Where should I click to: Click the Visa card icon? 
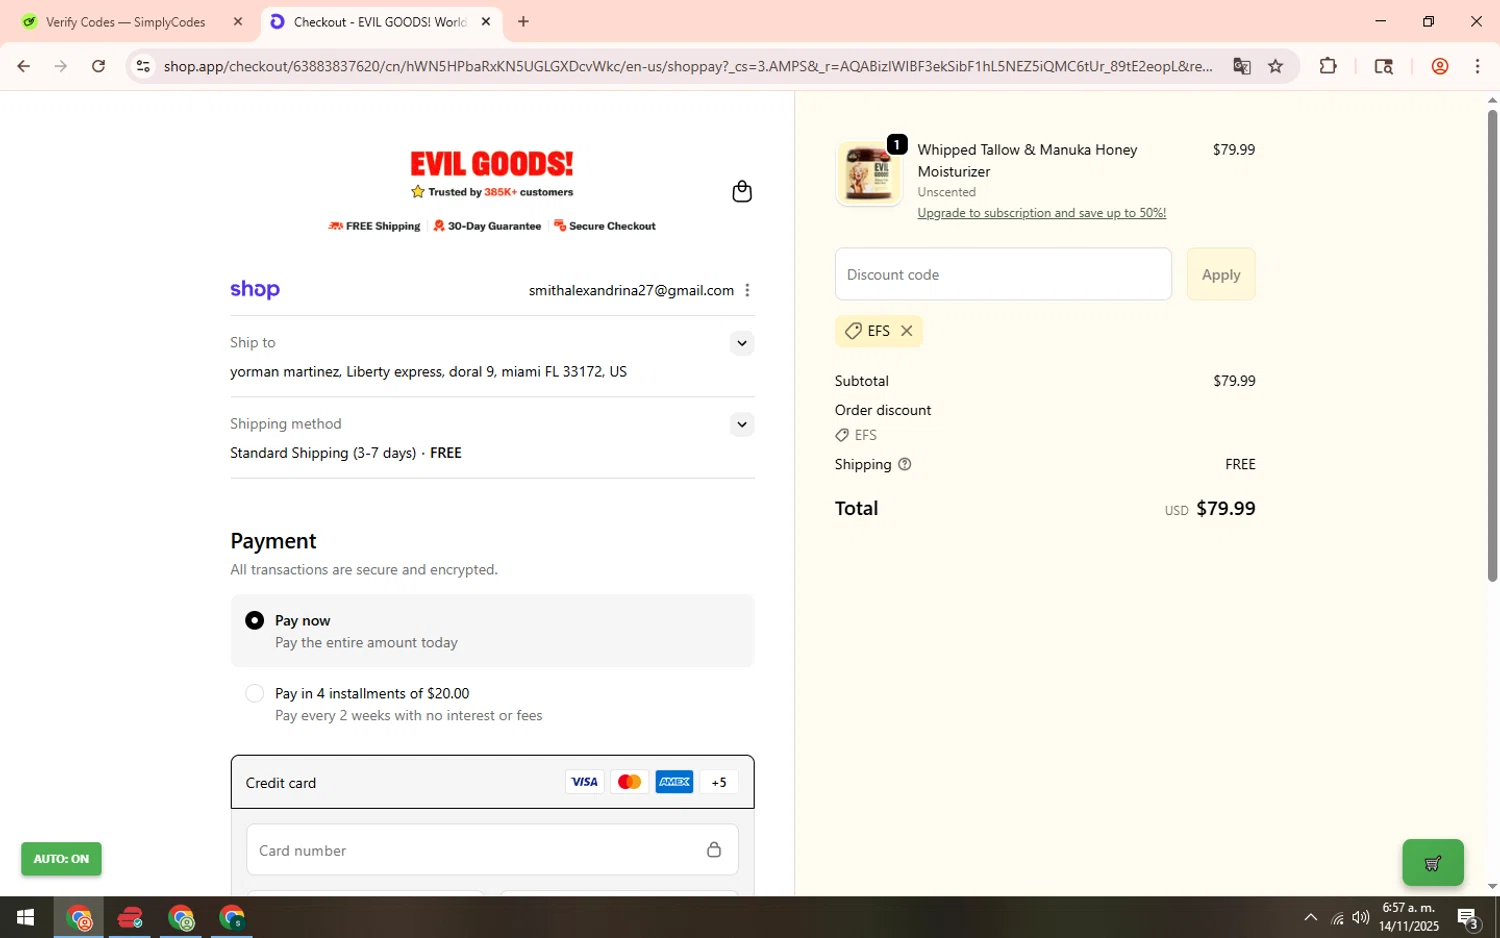coord(584,782)
